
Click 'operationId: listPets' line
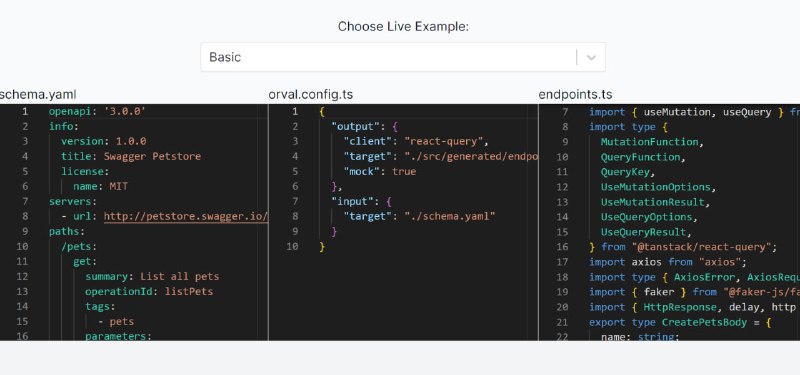click(149, 292)
